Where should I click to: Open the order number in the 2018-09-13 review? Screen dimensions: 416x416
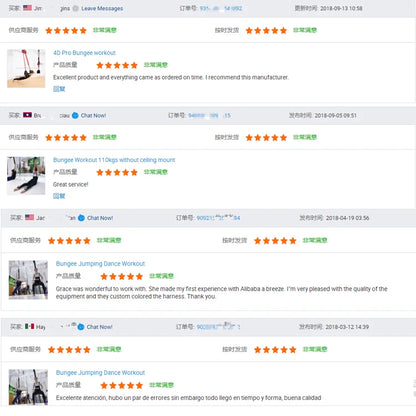pos(221,8)
